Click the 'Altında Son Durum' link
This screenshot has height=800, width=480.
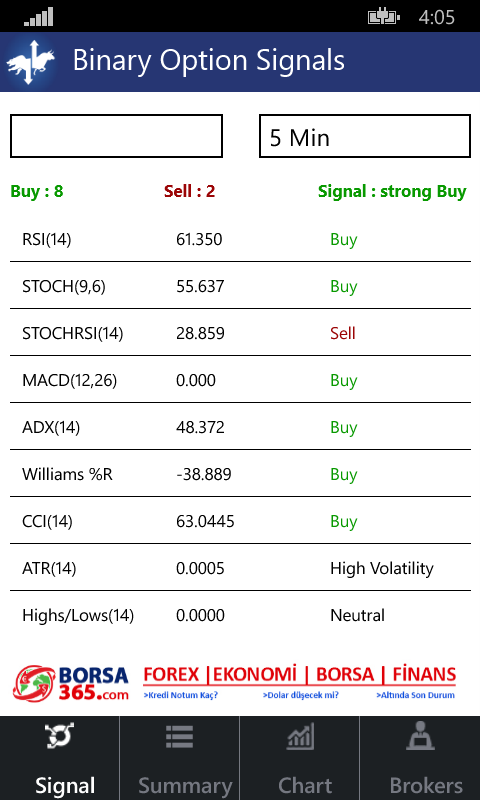click(415, 695)
